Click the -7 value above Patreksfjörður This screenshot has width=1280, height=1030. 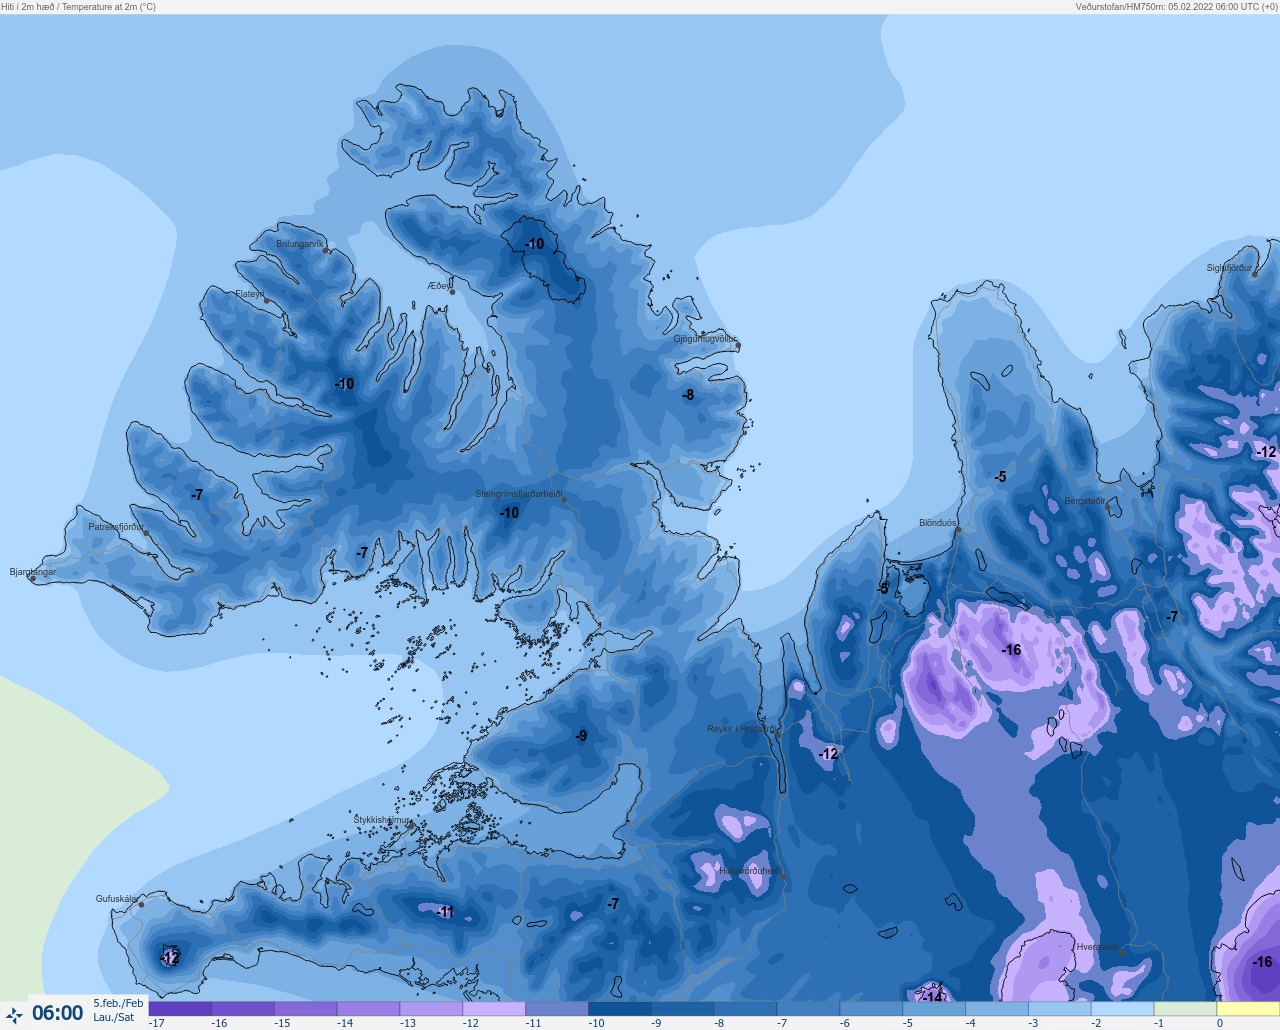197,495
